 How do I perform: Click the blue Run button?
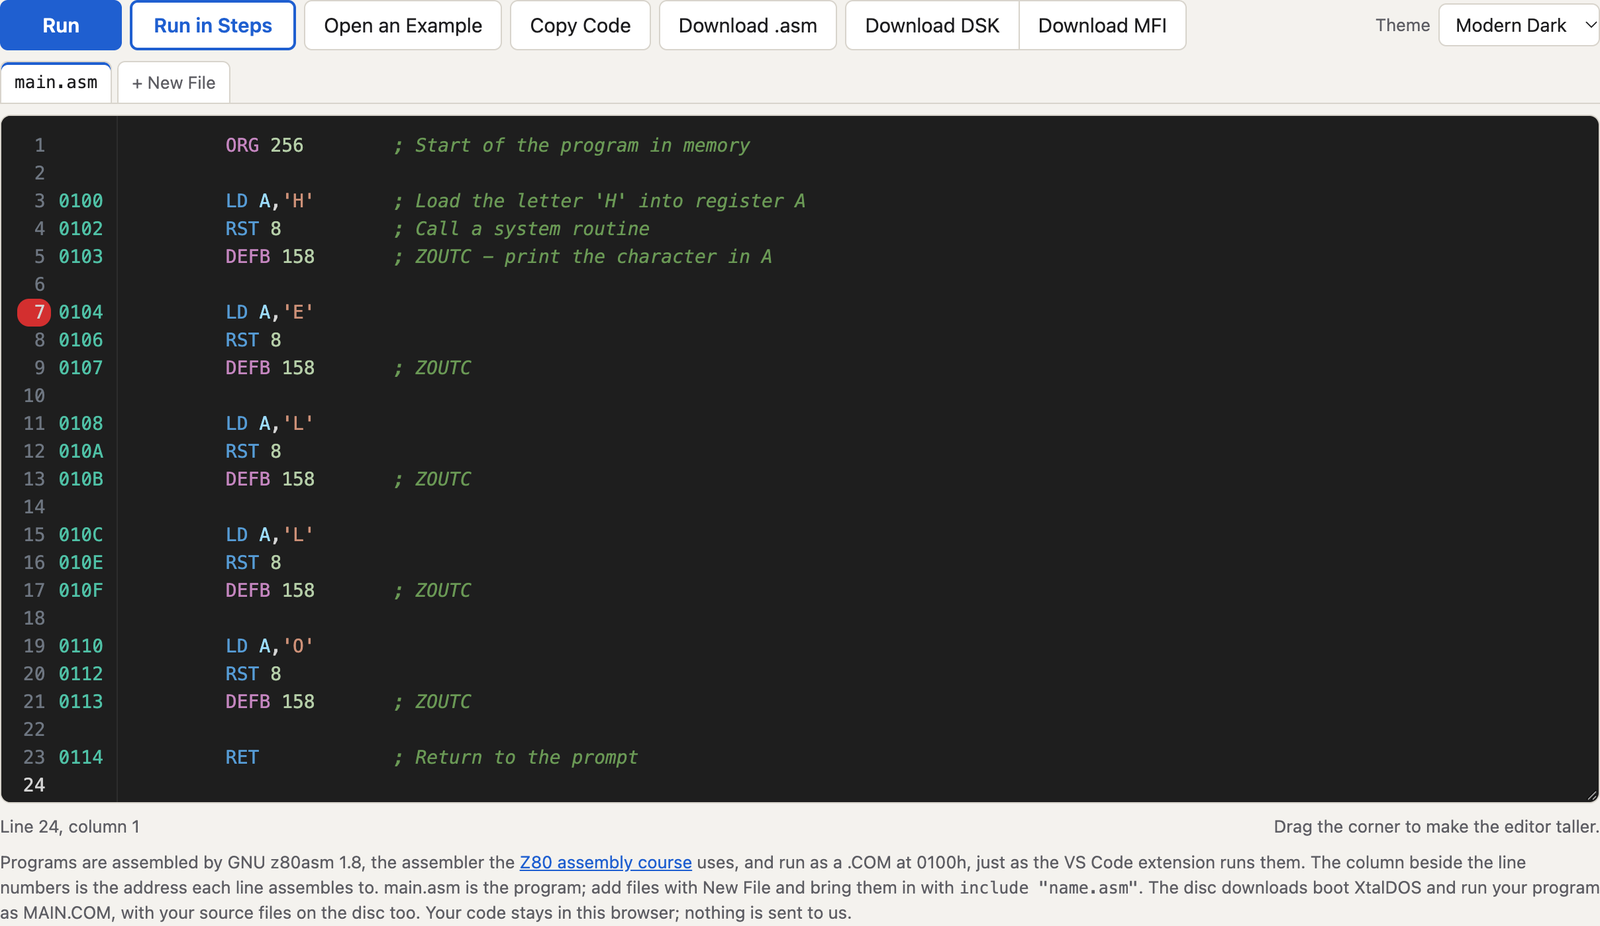pos(61,25)
